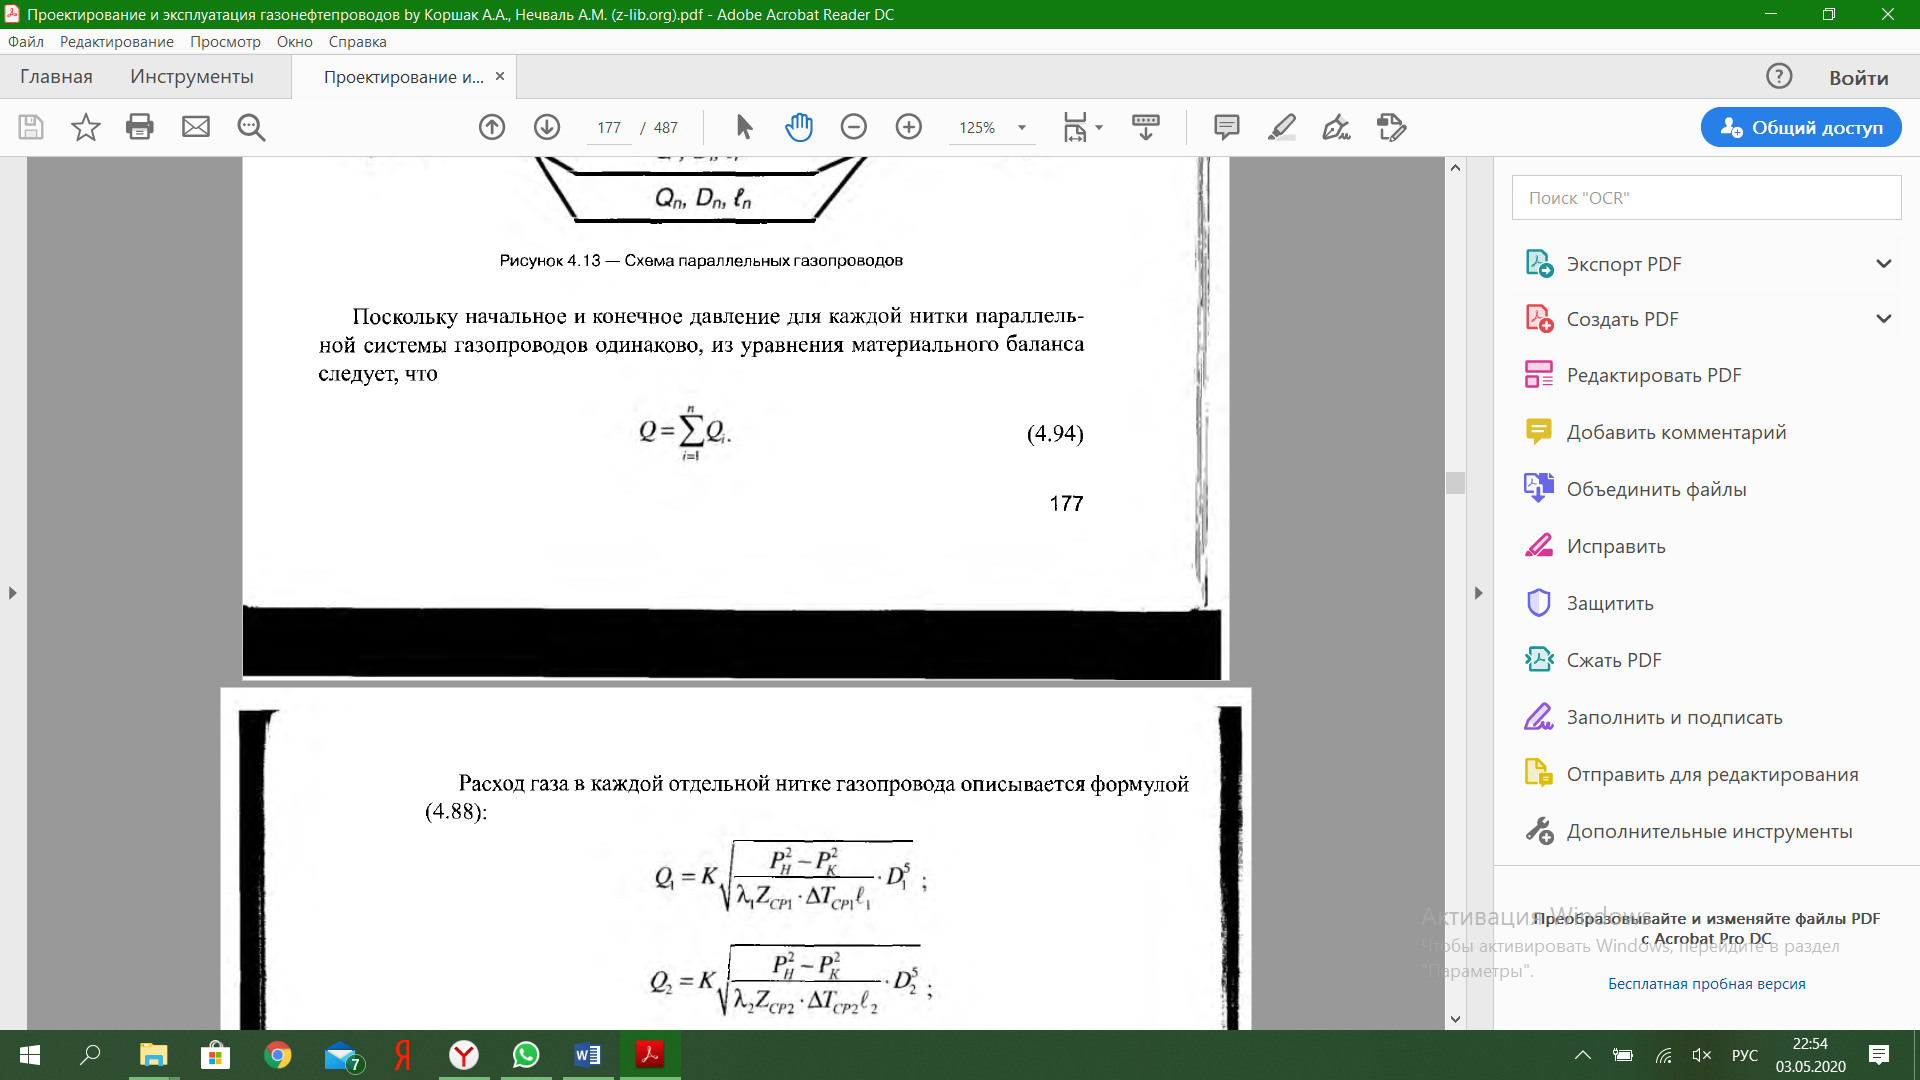Send the file by email icon

(196, 127)
